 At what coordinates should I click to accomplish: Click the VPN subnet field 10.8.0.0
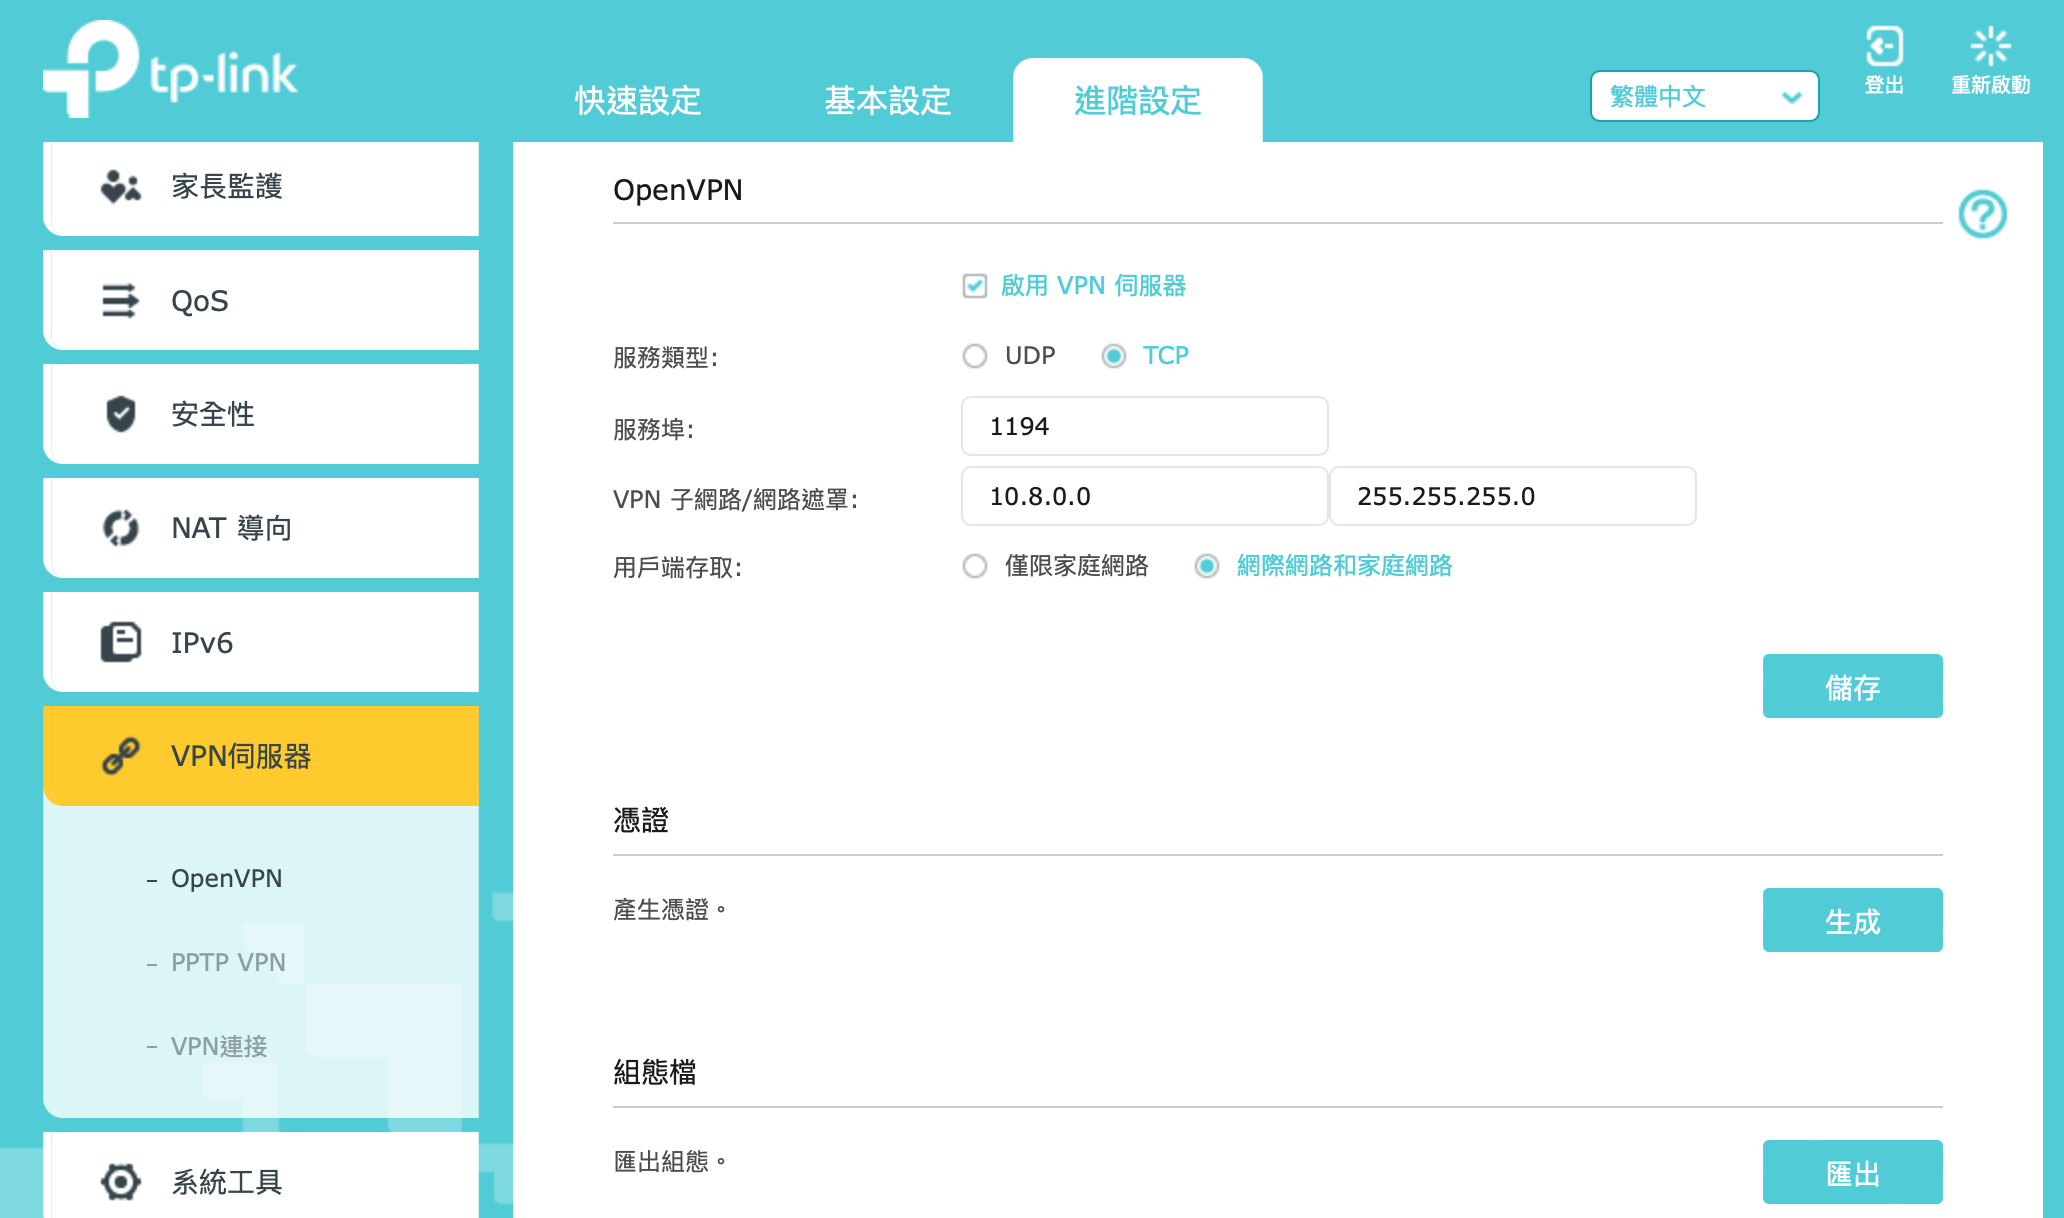1144,496
